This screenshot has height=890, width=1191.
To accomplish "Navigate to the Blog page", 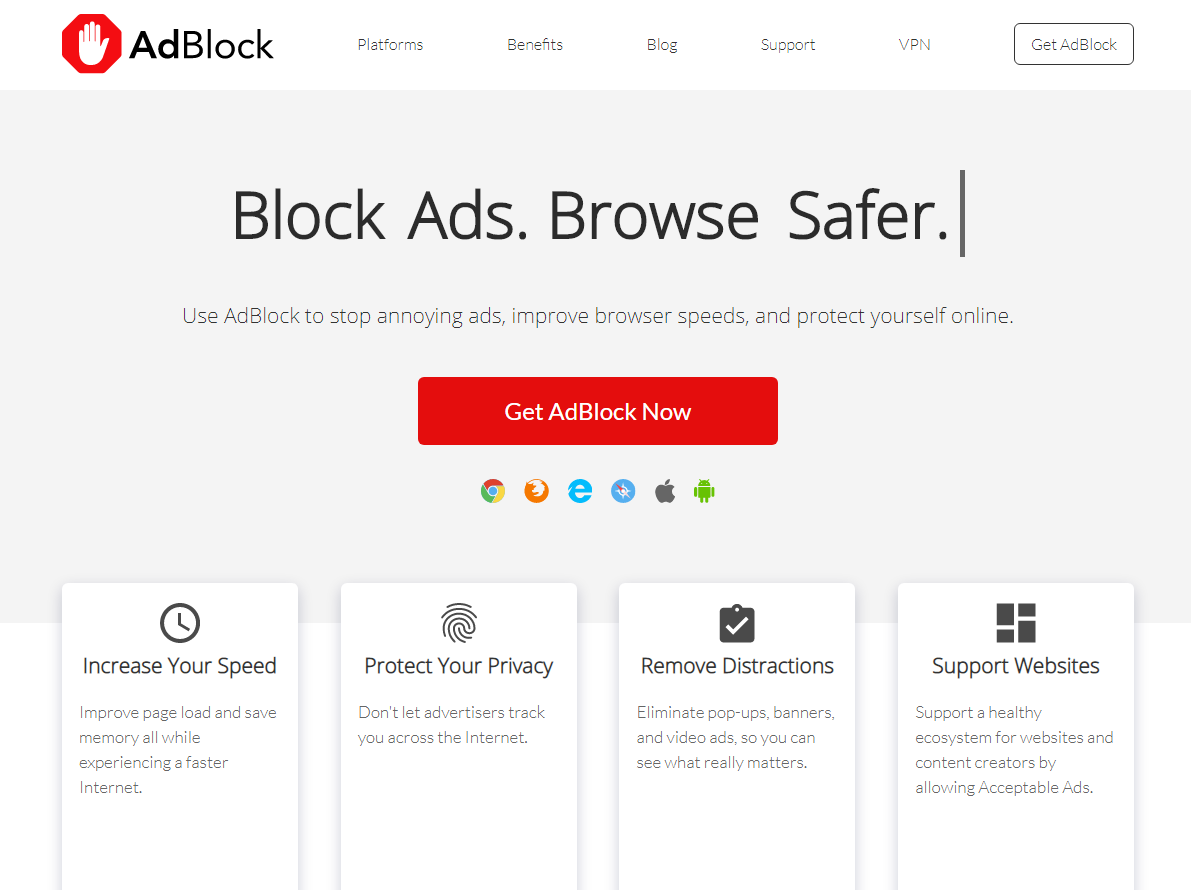I will click(661, 44).
